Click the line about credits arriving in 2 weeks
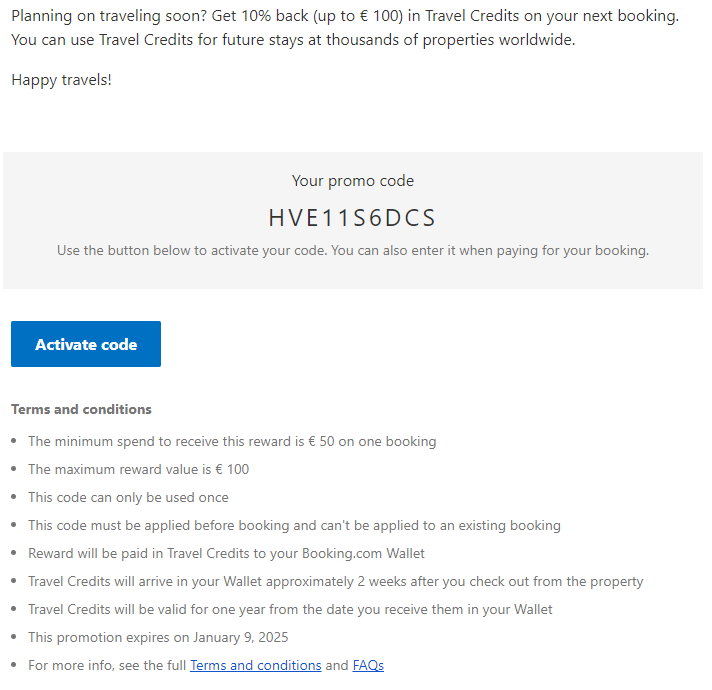 pos(335,581)
